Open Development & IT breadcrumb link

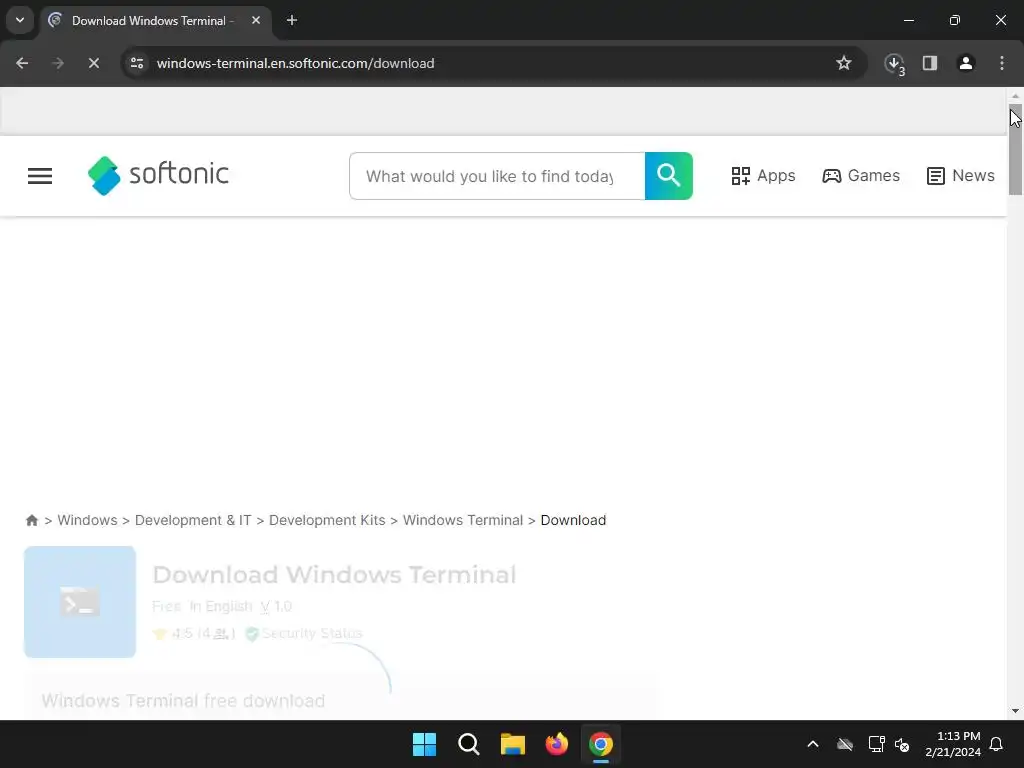[x=193, y=520]
